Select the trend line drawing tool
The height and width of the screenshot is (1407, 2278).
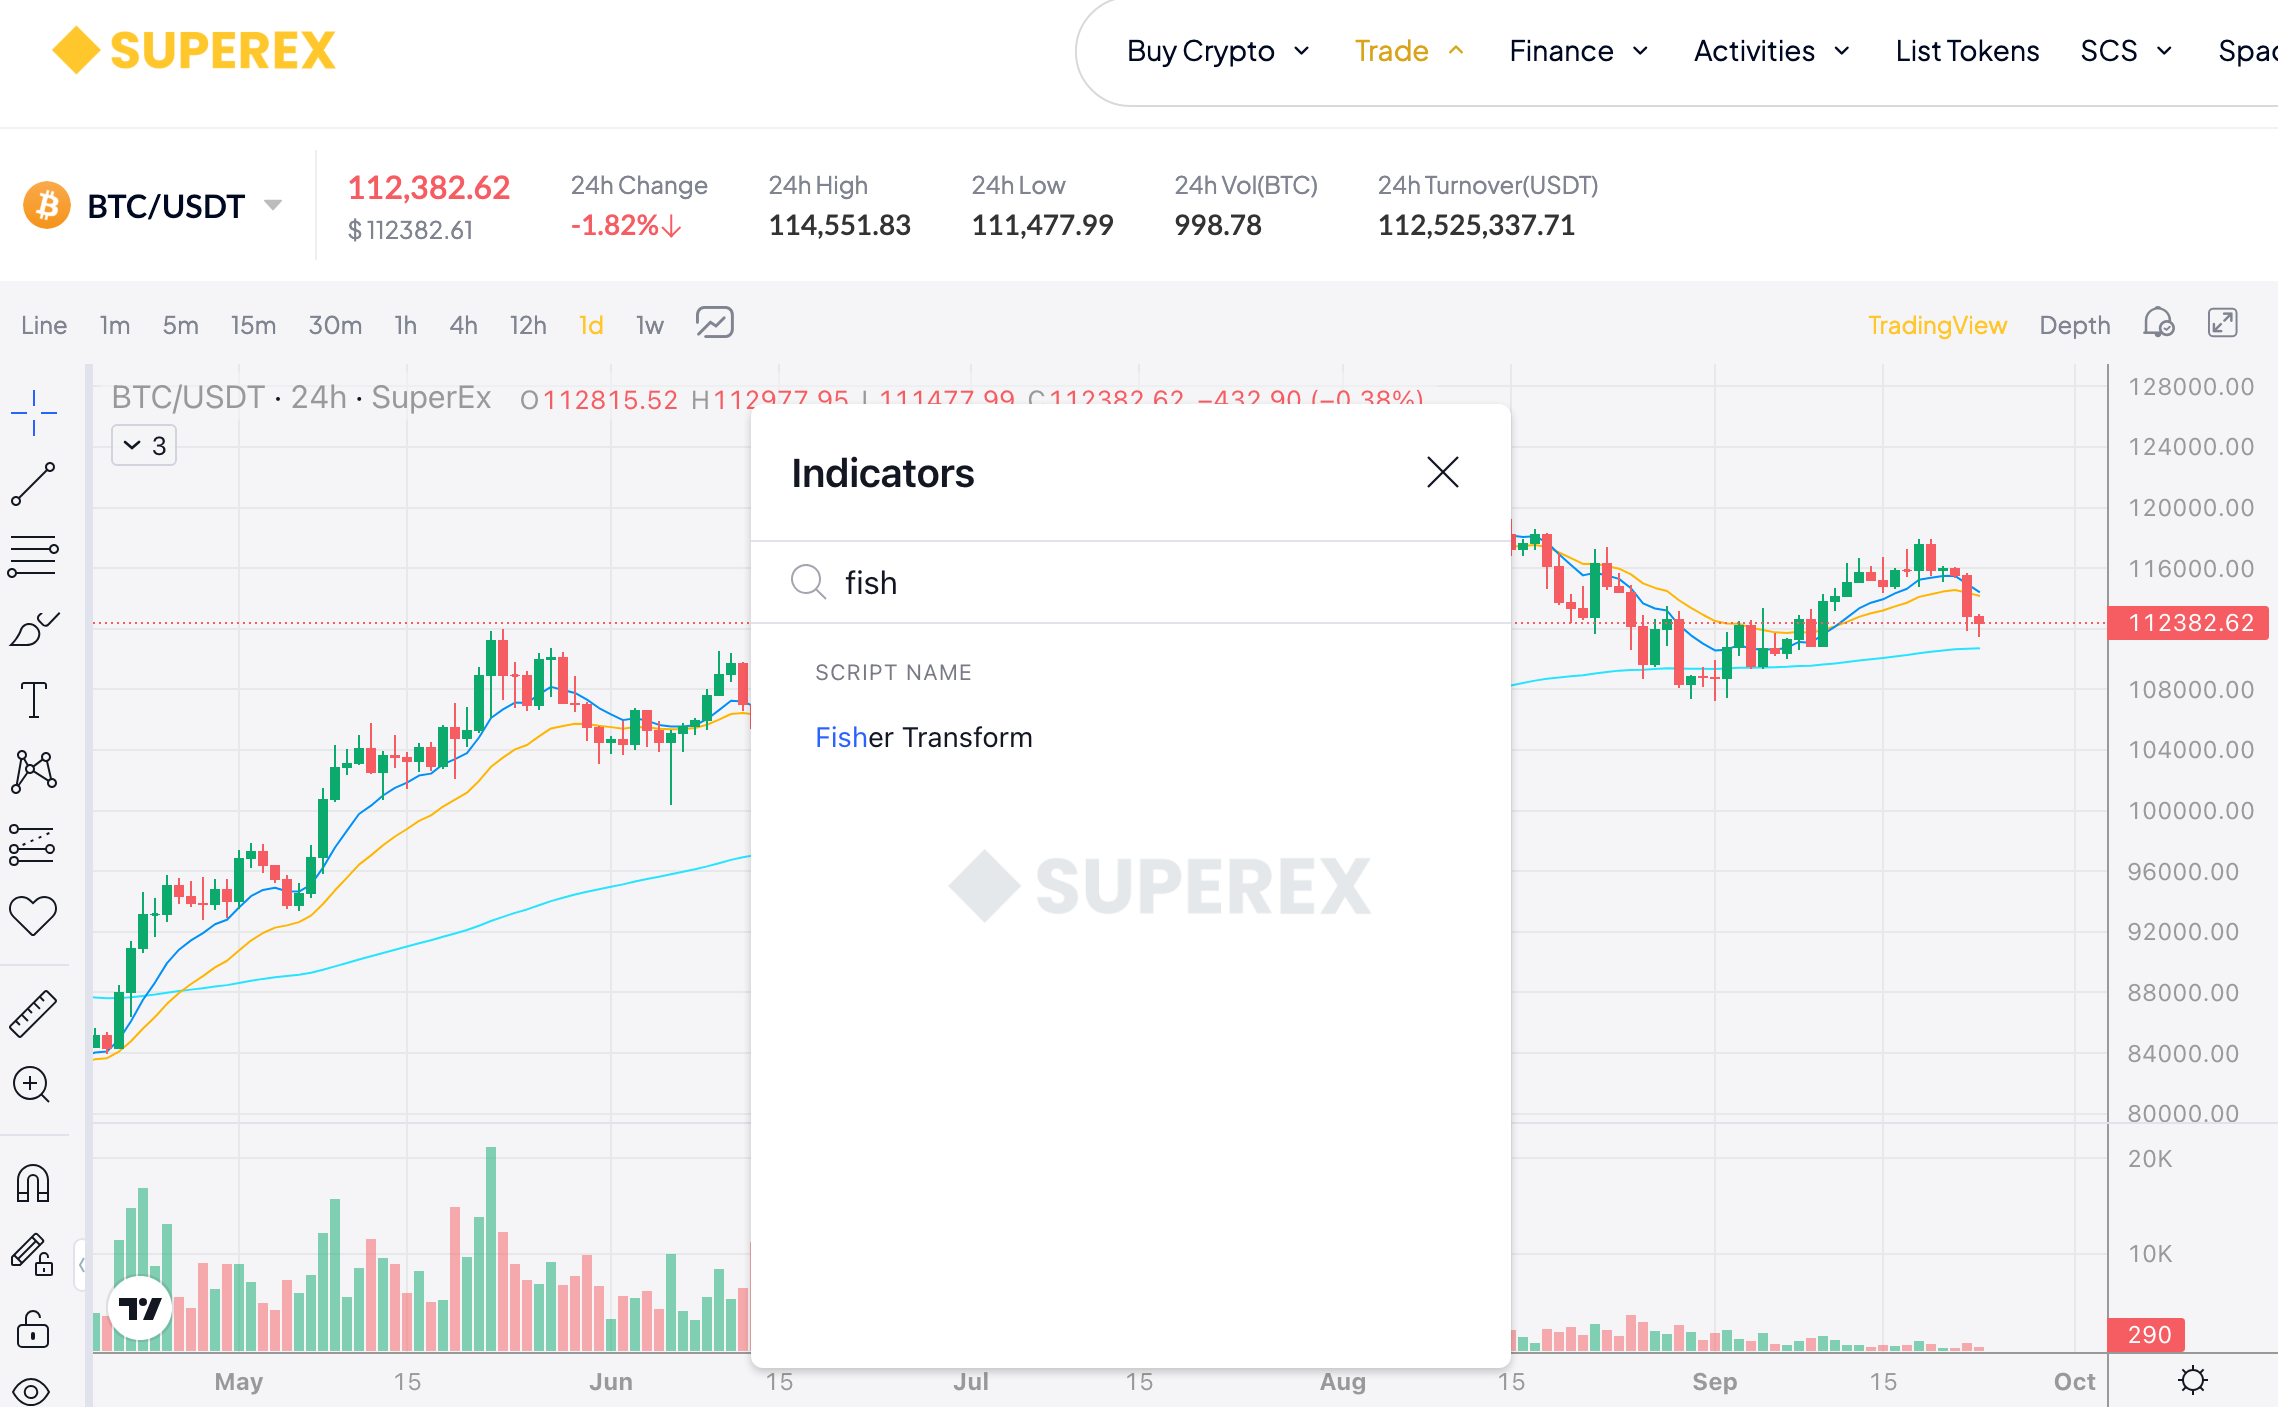coord(33,485)
